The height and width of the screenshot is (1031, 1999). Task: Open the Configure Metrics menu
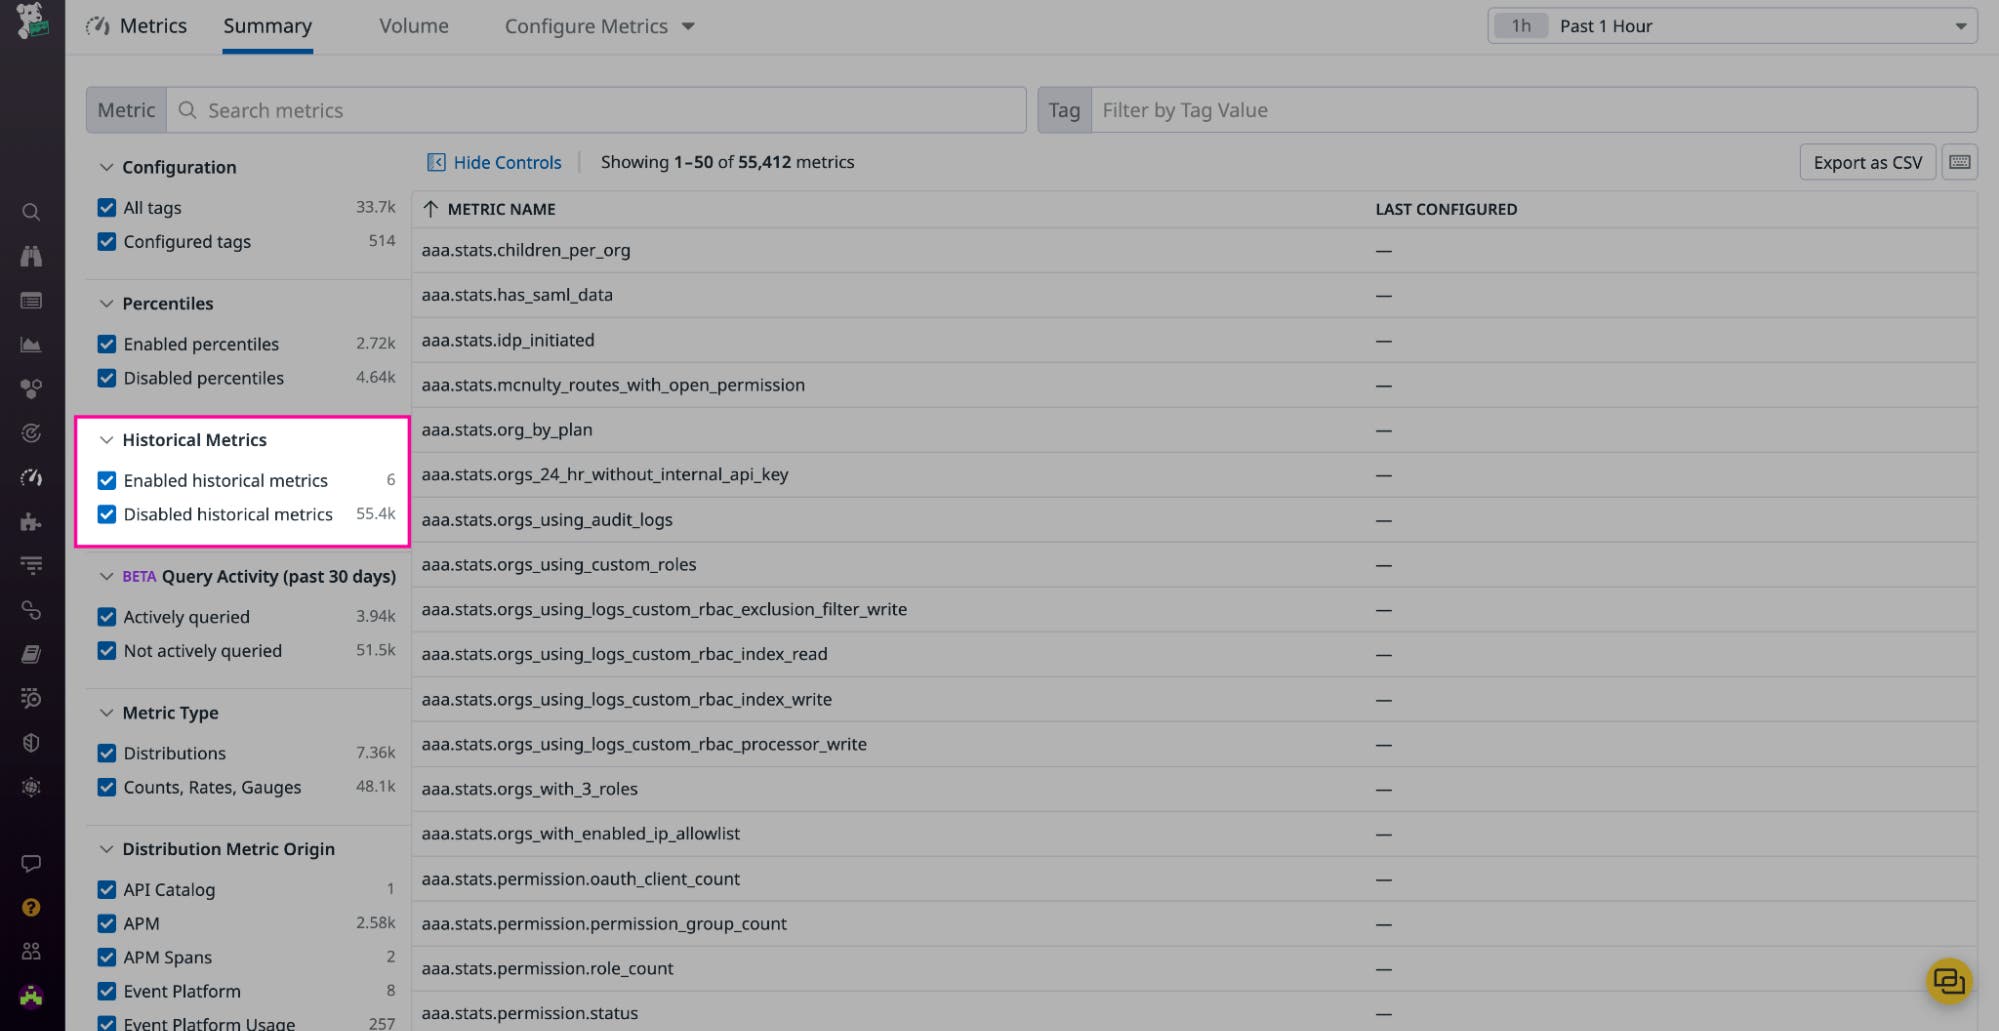coord(597,26)
